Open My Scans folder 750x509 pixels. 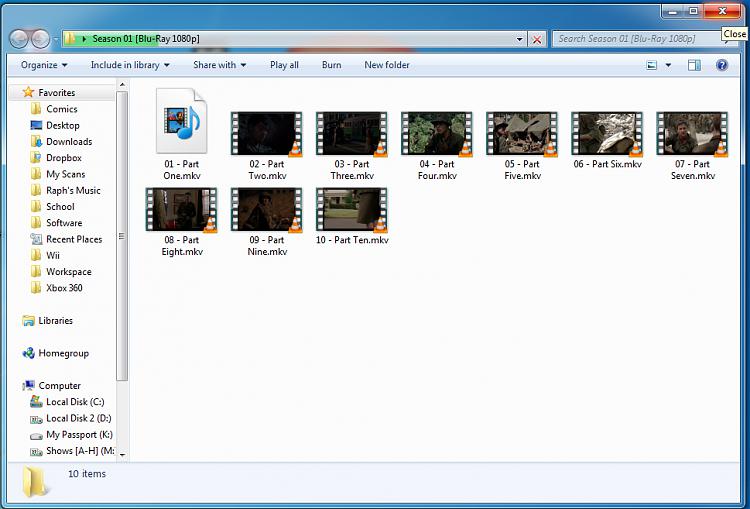pyautogui.click(x=57, y=174)
